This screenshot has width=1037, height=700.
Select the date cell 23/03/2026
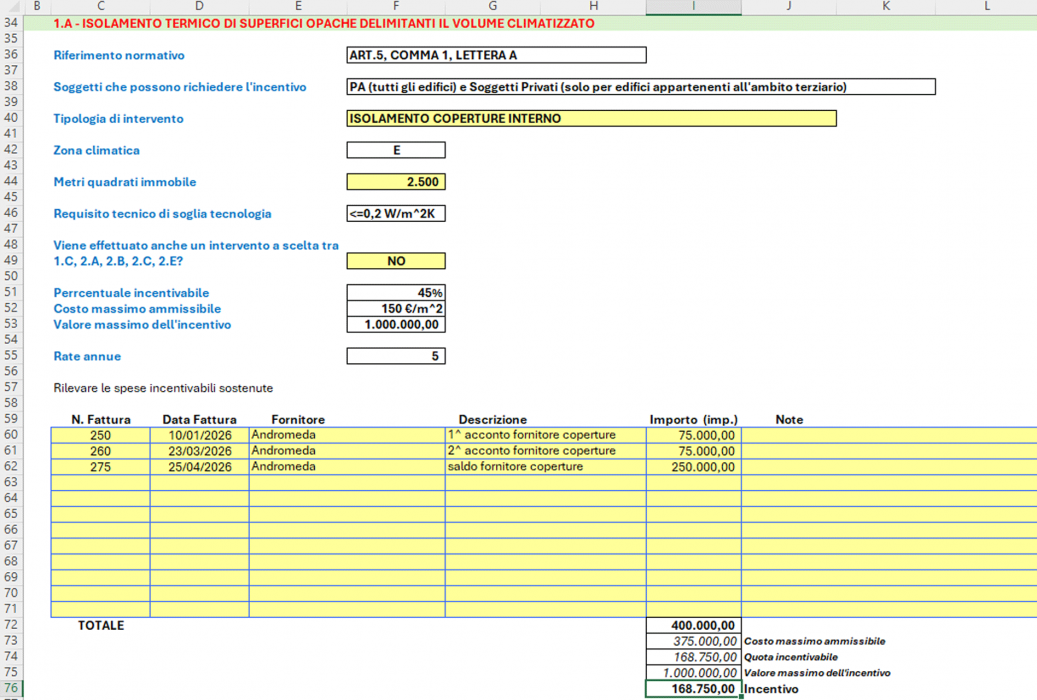click(200, 451)
